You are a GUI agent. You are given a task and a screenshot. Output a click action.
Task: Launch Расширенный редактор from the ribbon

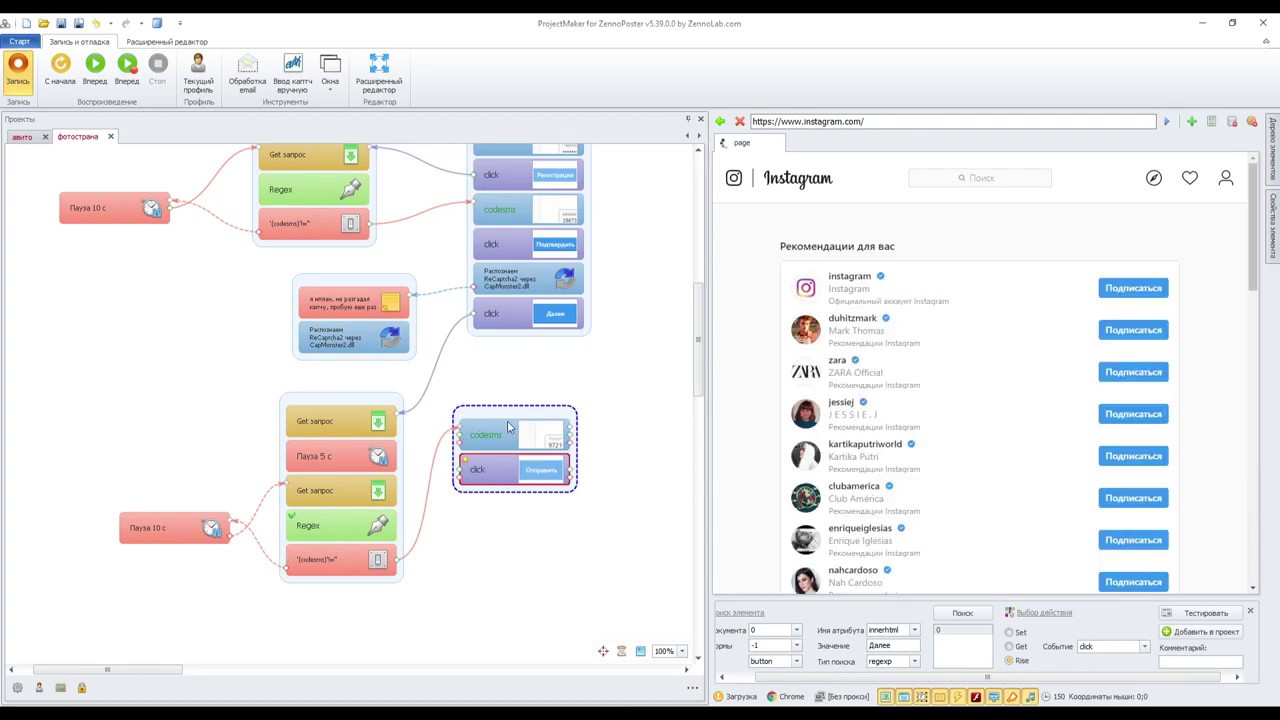tap(379, 73)
